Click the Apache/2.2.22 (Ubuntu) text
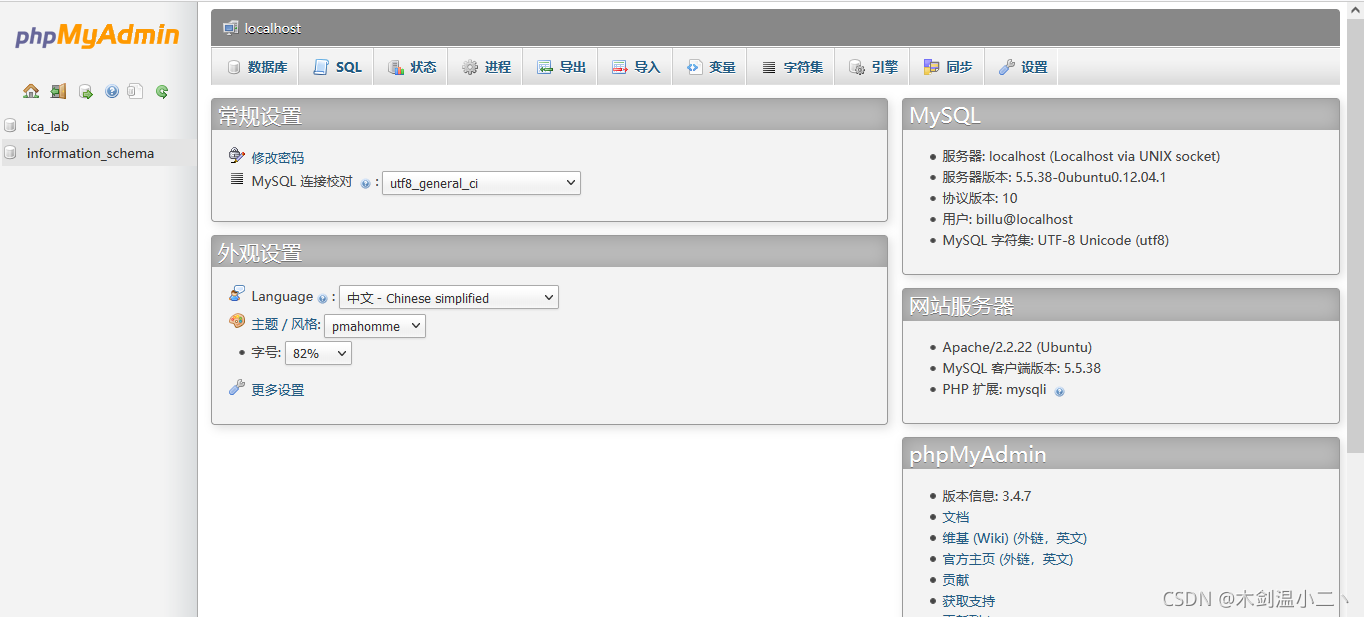Viewport: 1364px width, 617px height. (x=1017, y=347)
